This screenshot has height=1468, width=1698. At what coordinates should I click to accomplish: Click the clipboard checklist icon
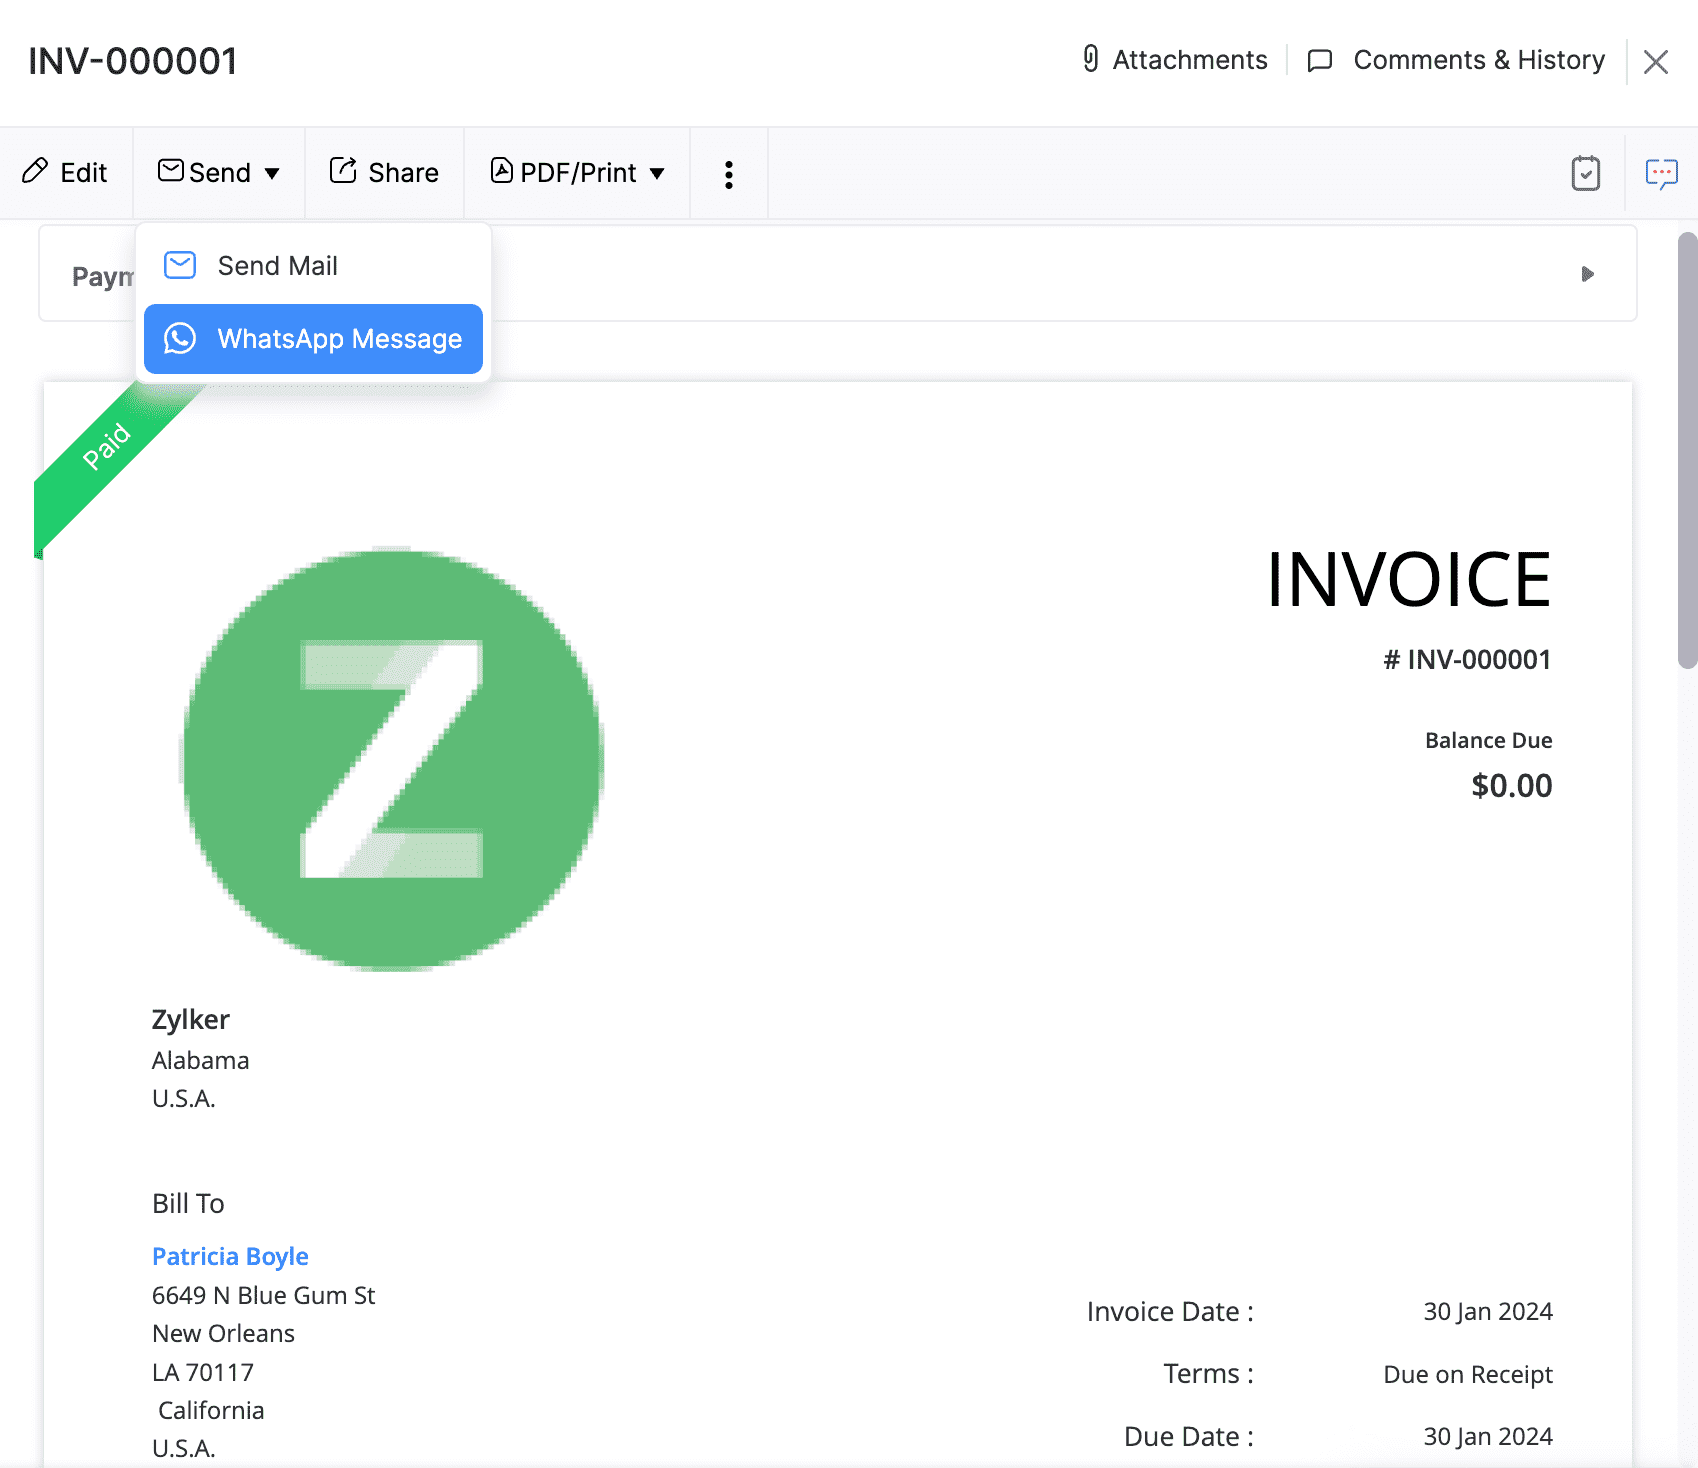[x=1585, y=174]
